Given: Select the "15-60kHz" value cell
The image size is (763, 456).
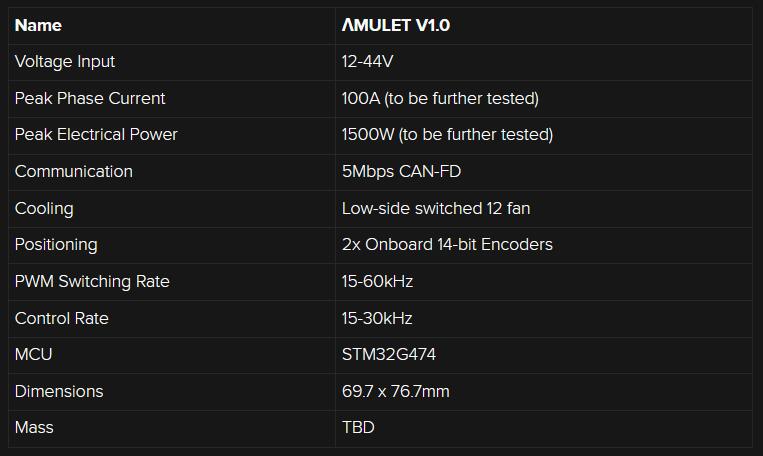Looking at the screenshot, I should [x=377, y=281].
